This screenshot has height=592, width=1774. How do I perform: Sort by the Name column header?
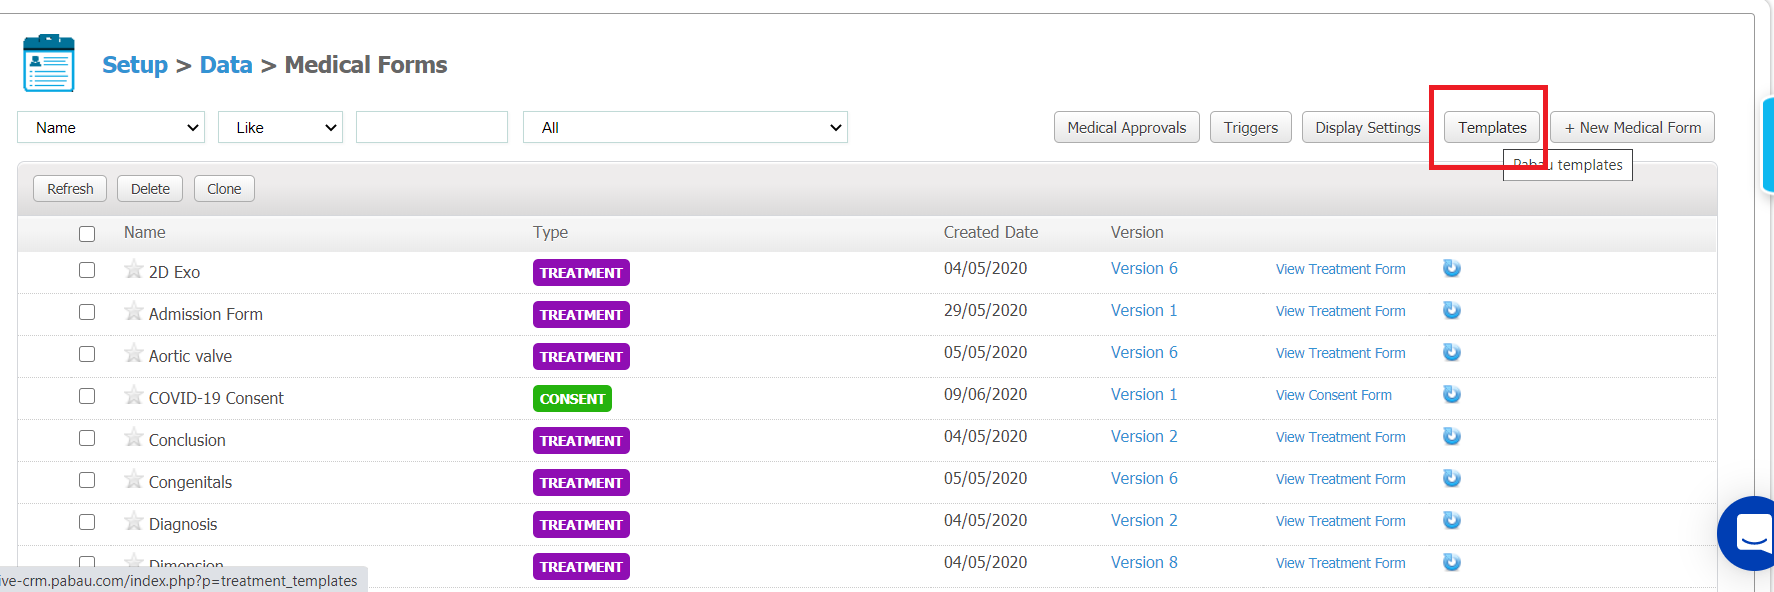coord(145,232)
